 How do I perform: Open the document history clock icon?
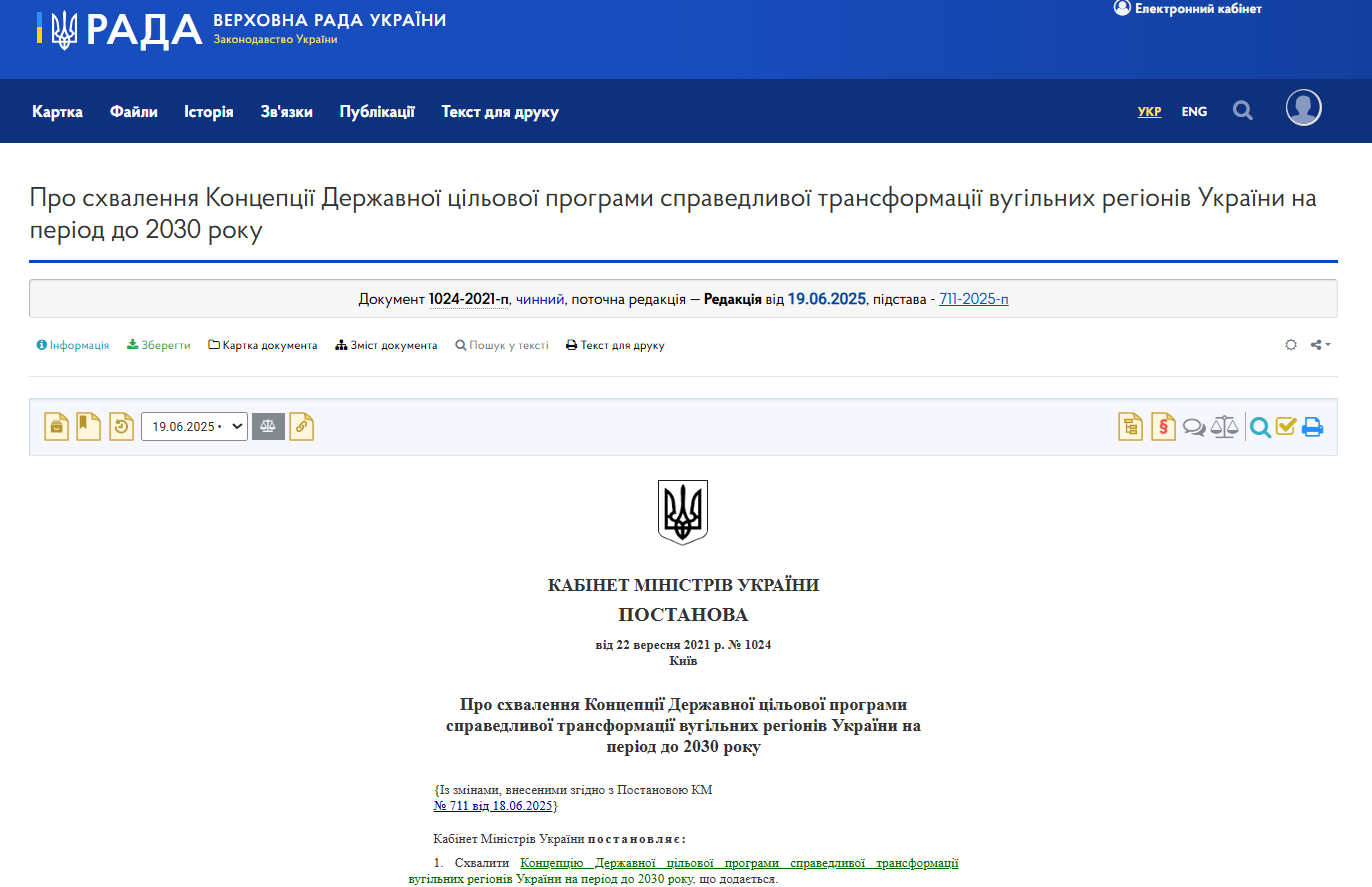click(121, 427)
